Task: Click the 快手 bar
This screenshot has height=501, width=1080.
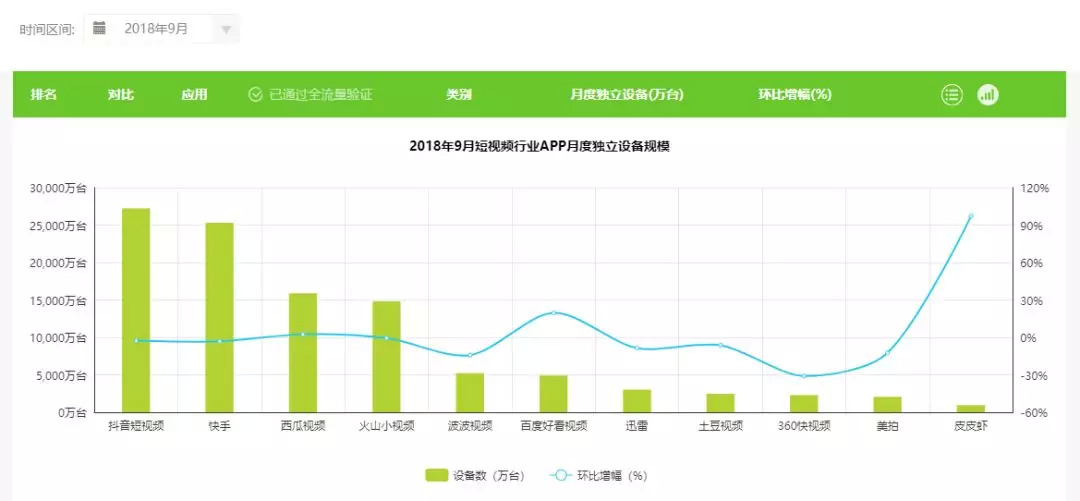Action: pos(220,317)
